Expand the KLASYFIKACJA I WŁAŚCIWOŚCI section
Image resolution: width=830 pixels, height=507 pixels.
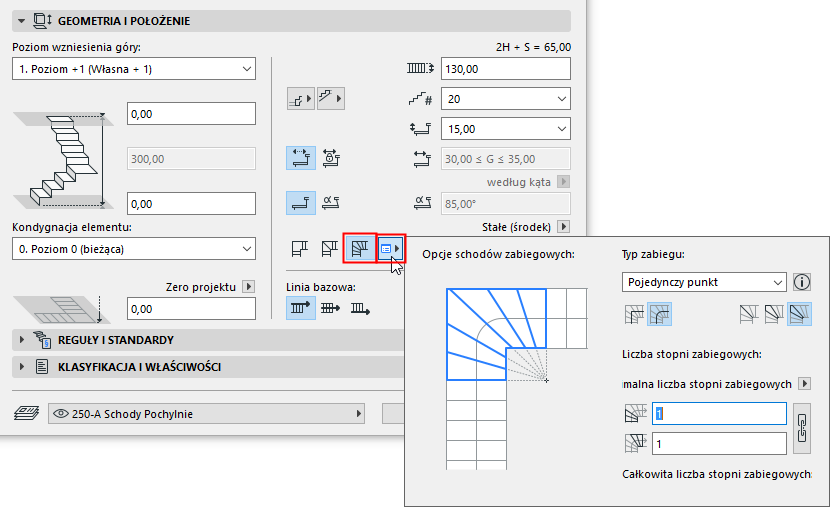coord(22,367)
